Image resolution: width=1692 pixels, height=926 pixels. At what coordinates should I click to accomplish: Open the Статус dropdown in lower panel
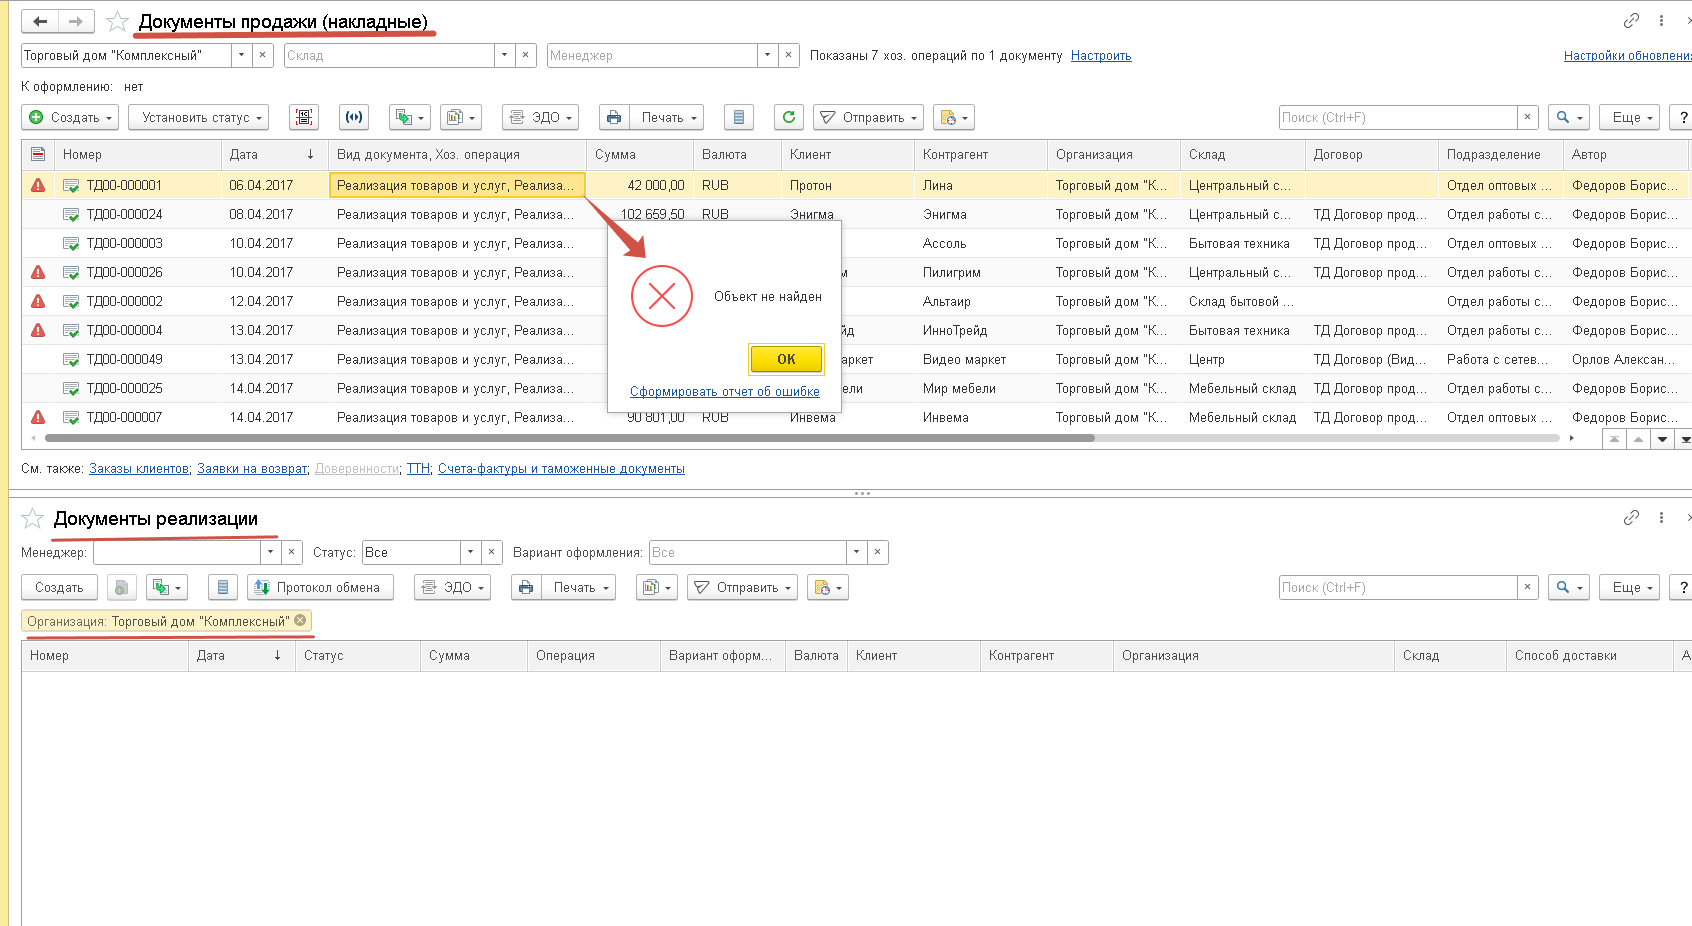click(x=470, y=552)
